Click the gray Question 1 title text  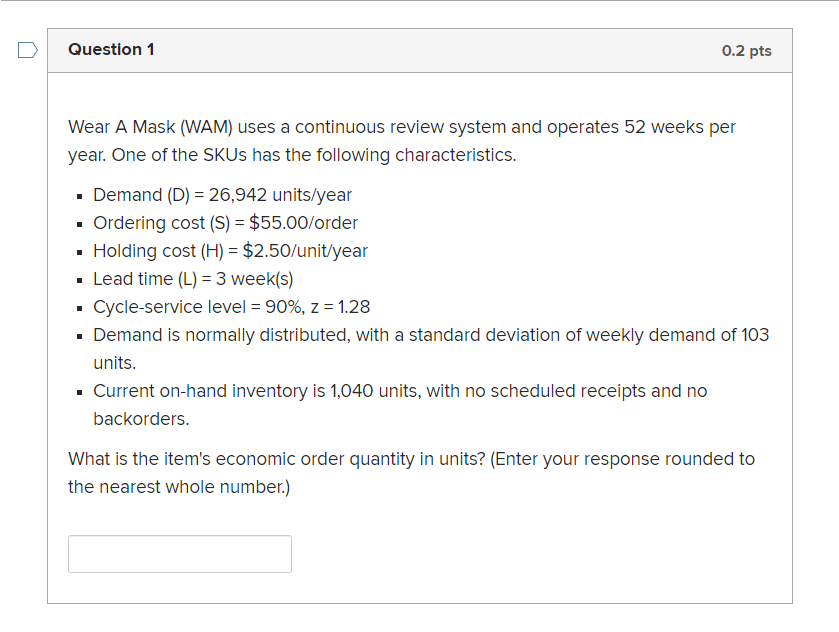coord(112,49)
